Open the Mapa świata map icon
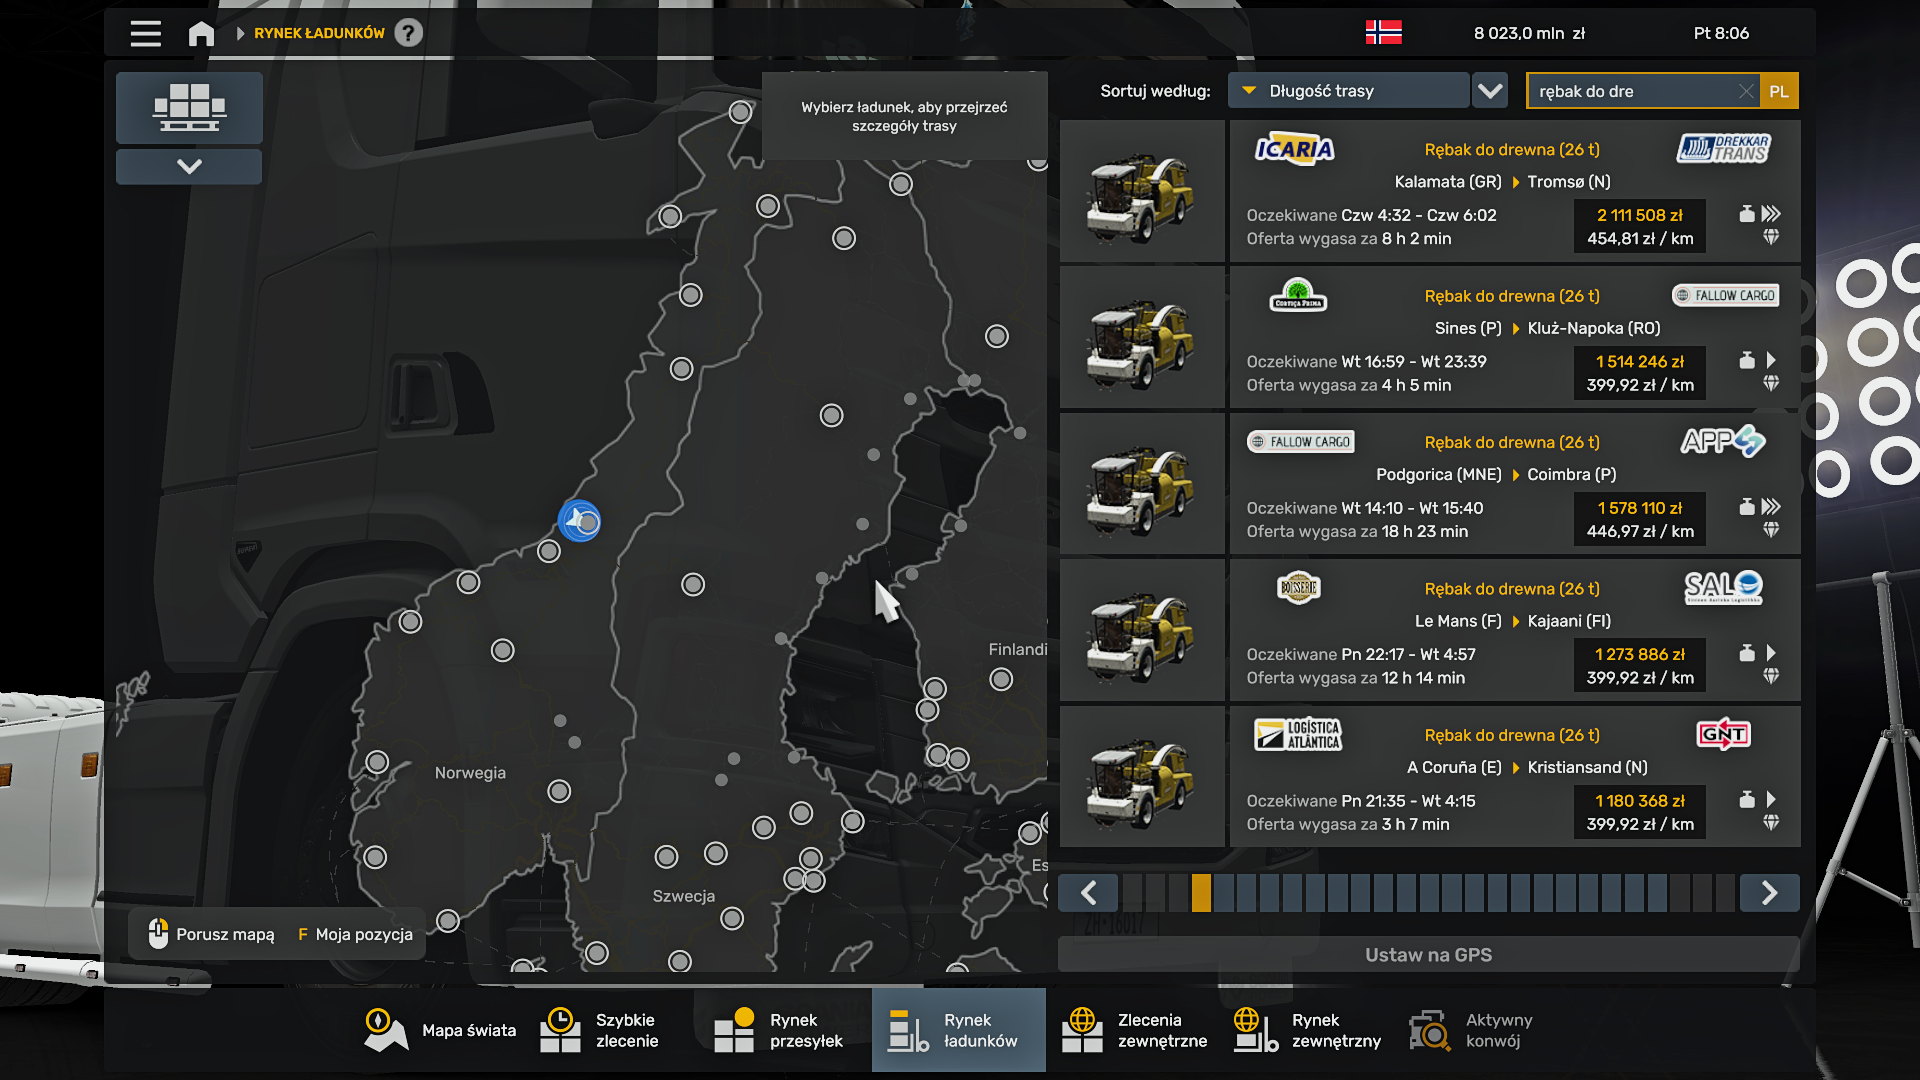The height and width of the screenshot is (1080, 1920). (386, 1030)
